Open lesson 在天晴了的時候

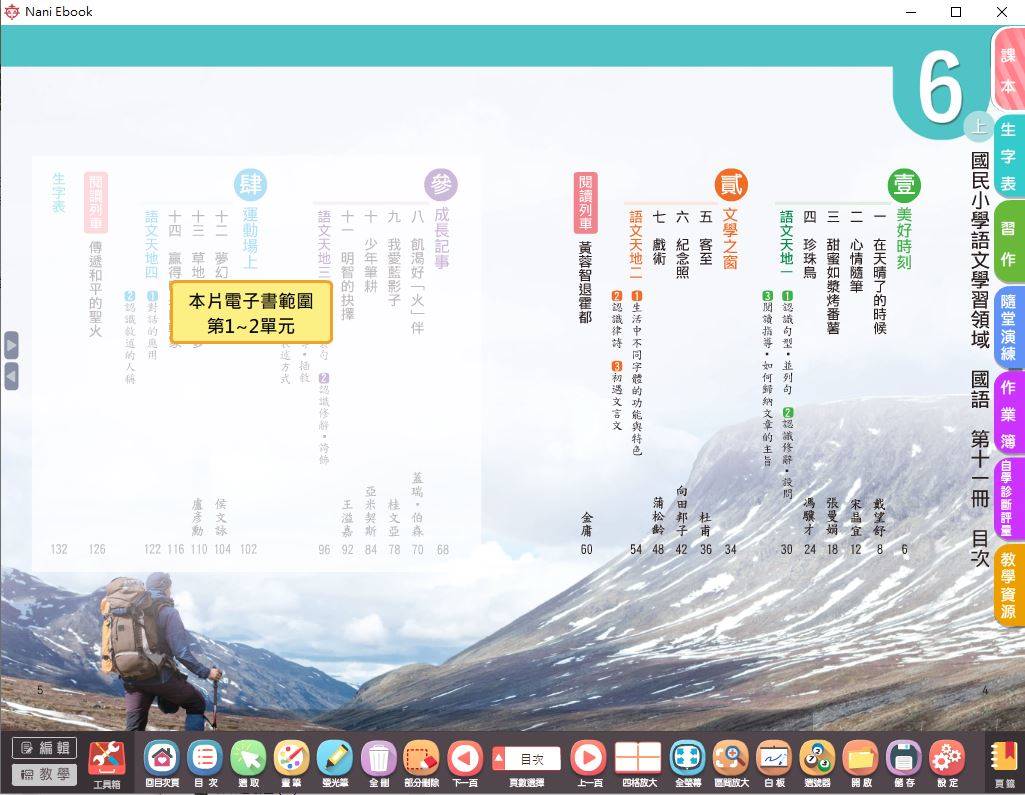pos(880,286)
